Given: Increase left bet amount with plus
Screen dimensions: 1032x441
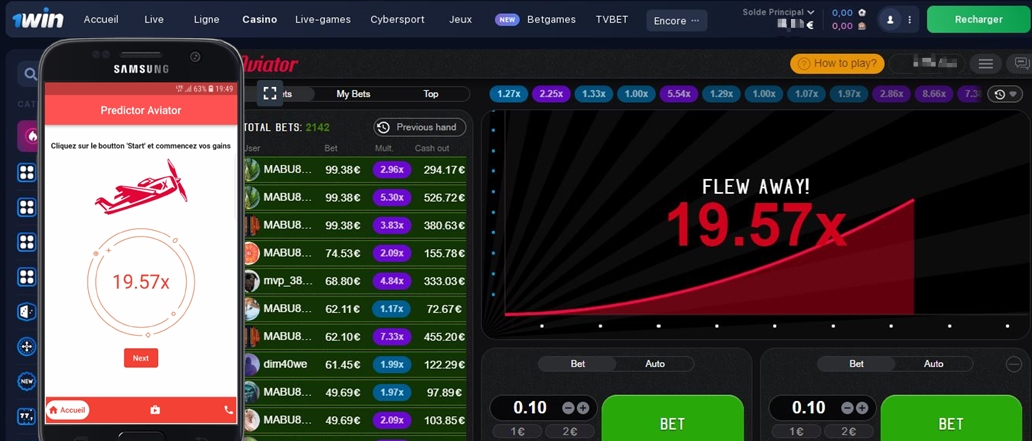Looking at the screenshot, I should (583, 408).
